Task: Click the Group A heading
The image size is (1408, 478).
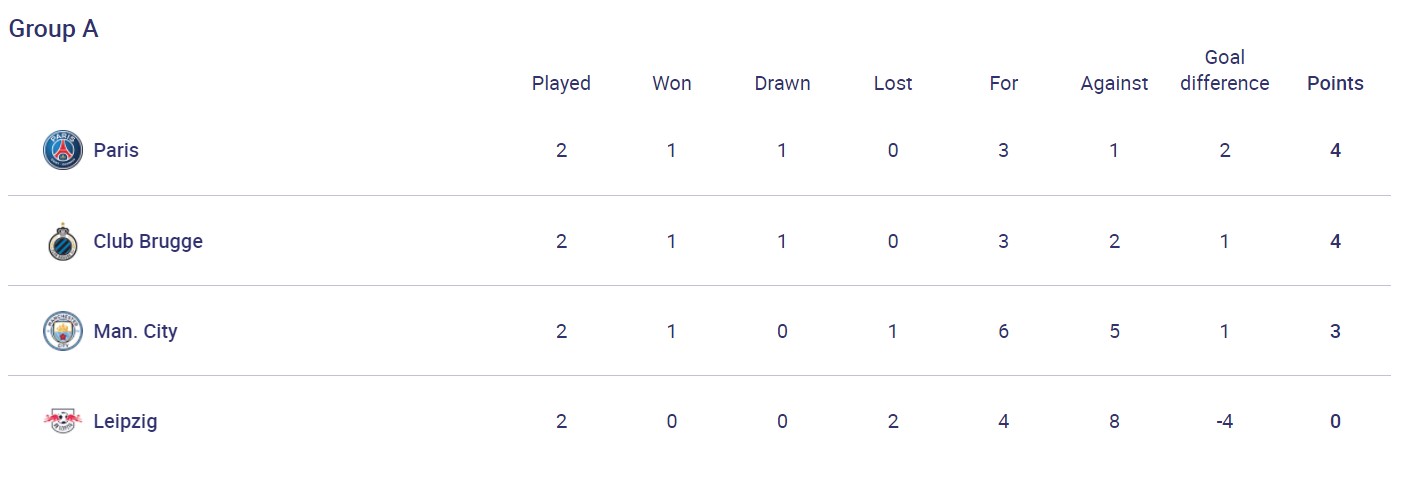Action: (x=54, y=29)
